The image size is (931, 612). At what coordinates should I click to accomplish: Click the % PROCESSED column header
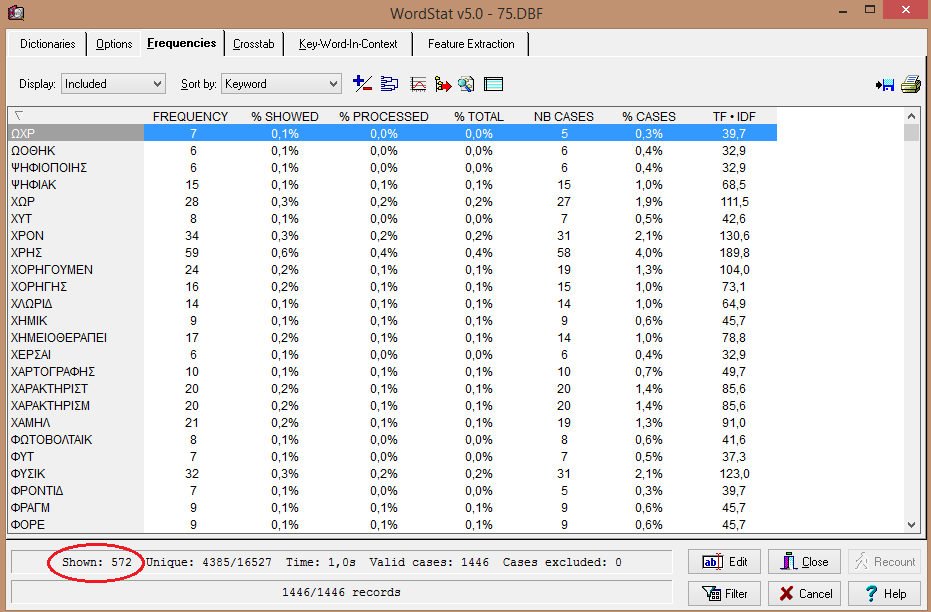pos(384,116)
